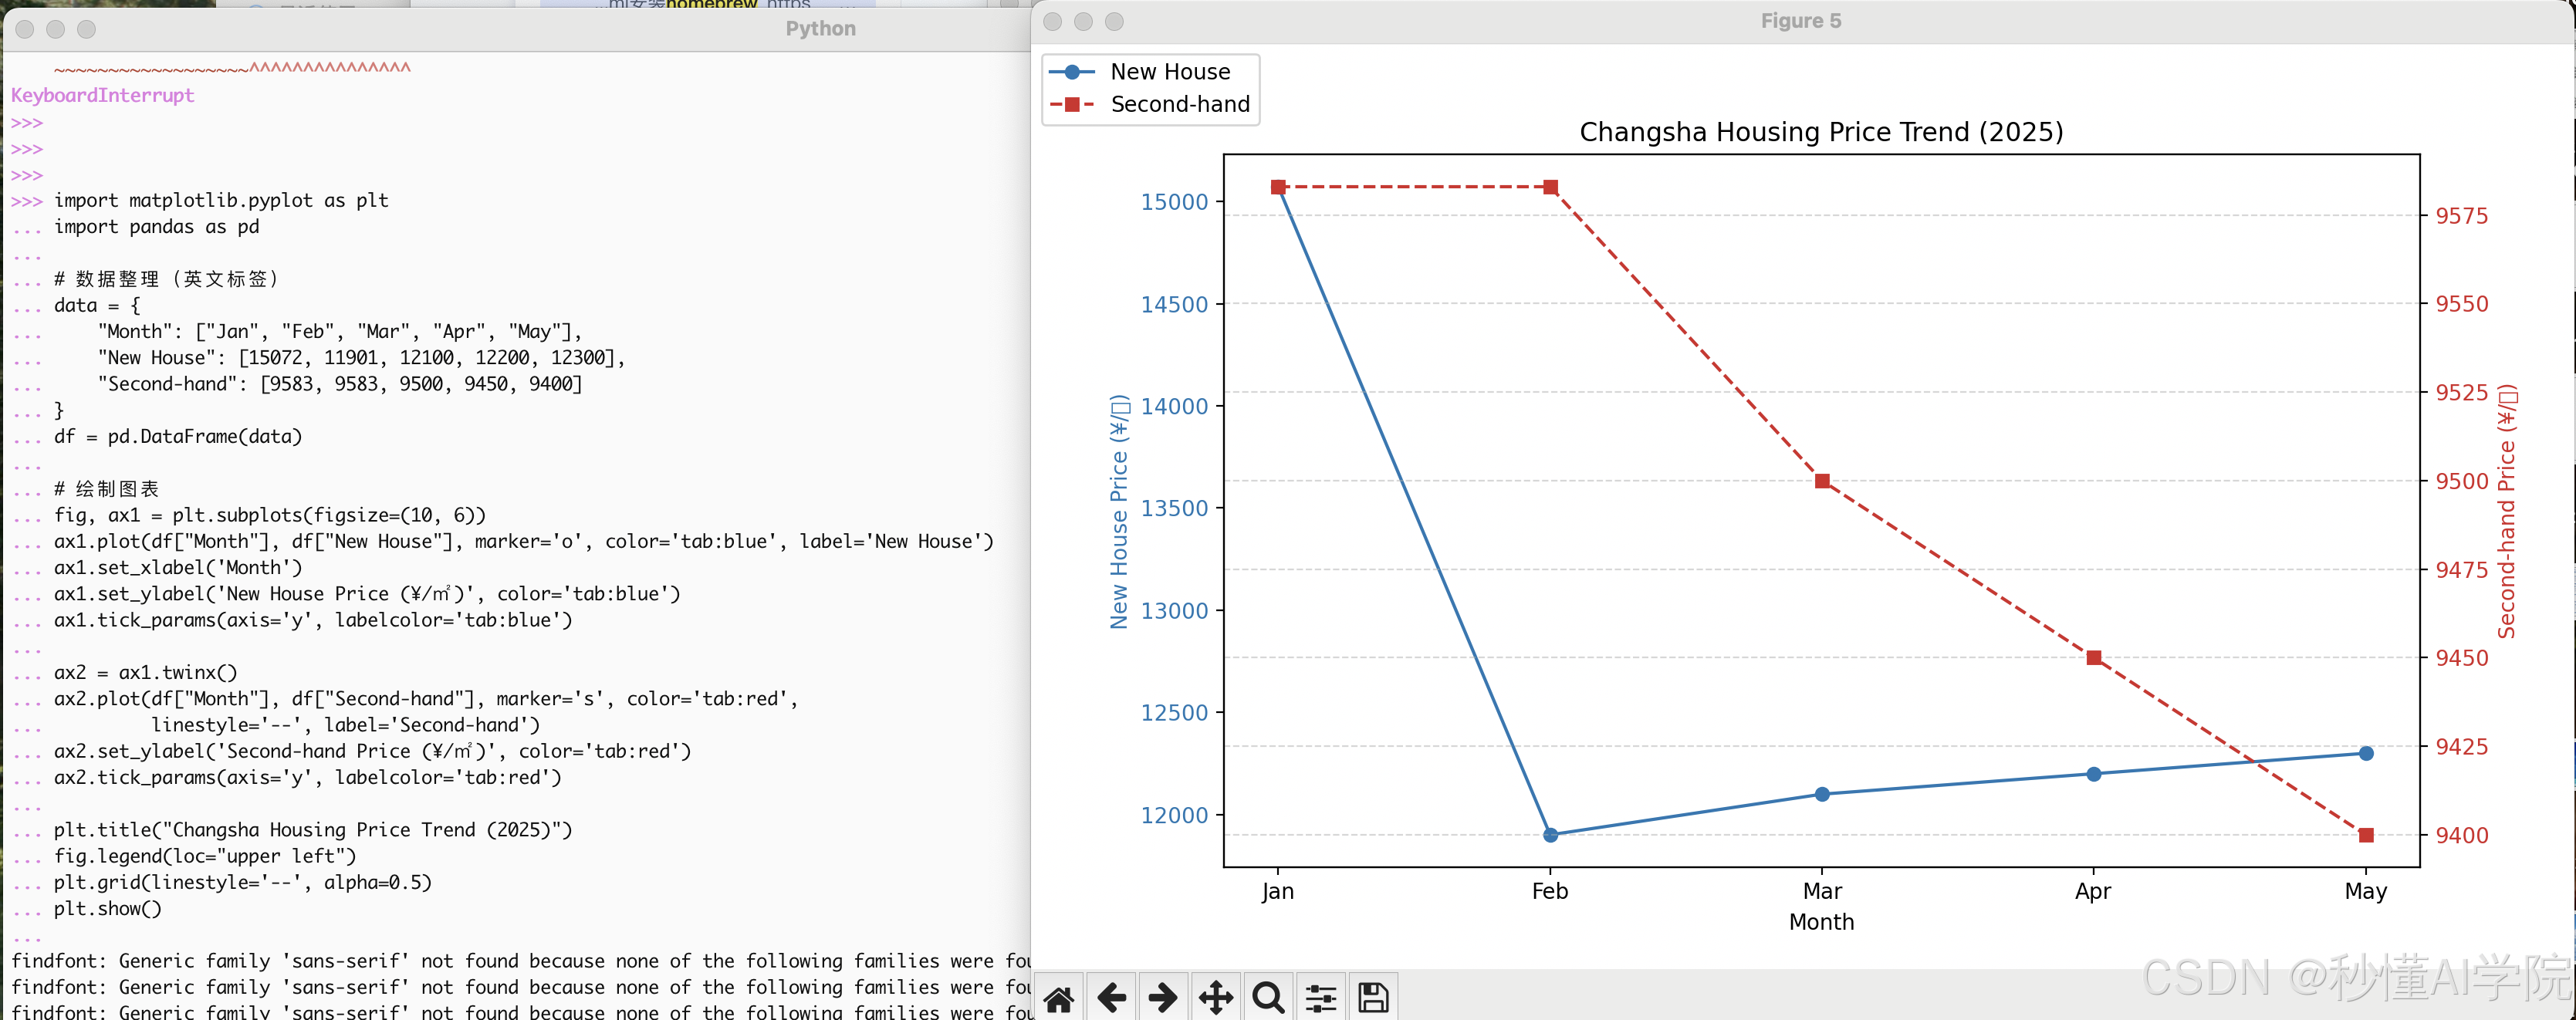Click the 13500 left axis tick label
Image resolution: width=2576 pixels, height=1020 pixels.
(1174, 508)
